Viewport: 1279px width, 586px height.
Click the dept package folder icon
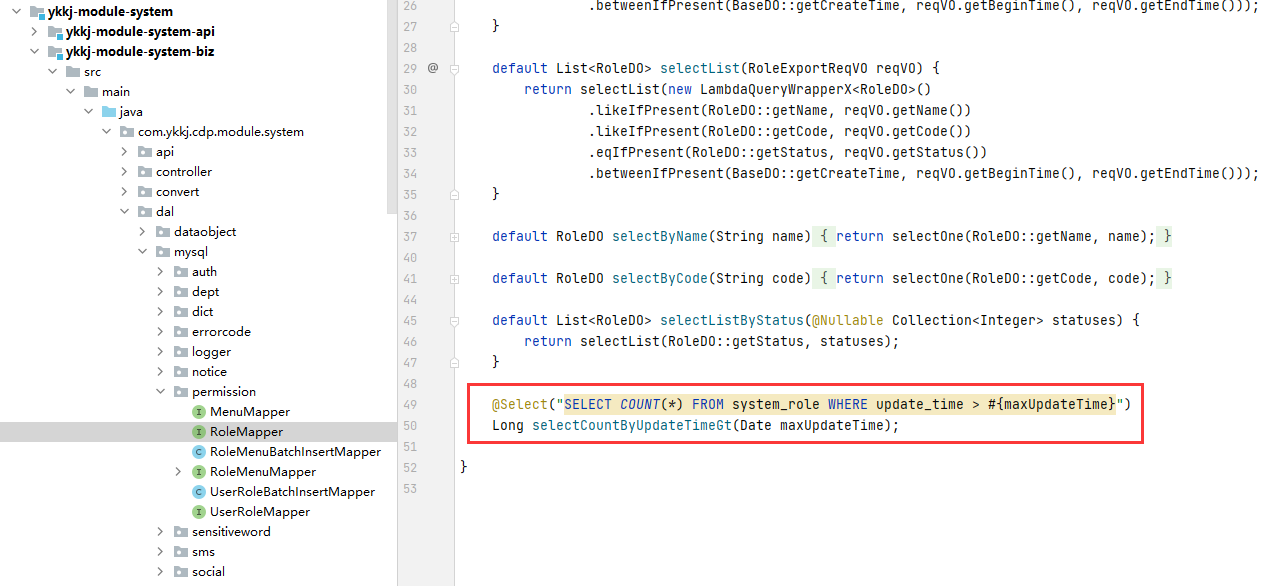tap(180, 292)
